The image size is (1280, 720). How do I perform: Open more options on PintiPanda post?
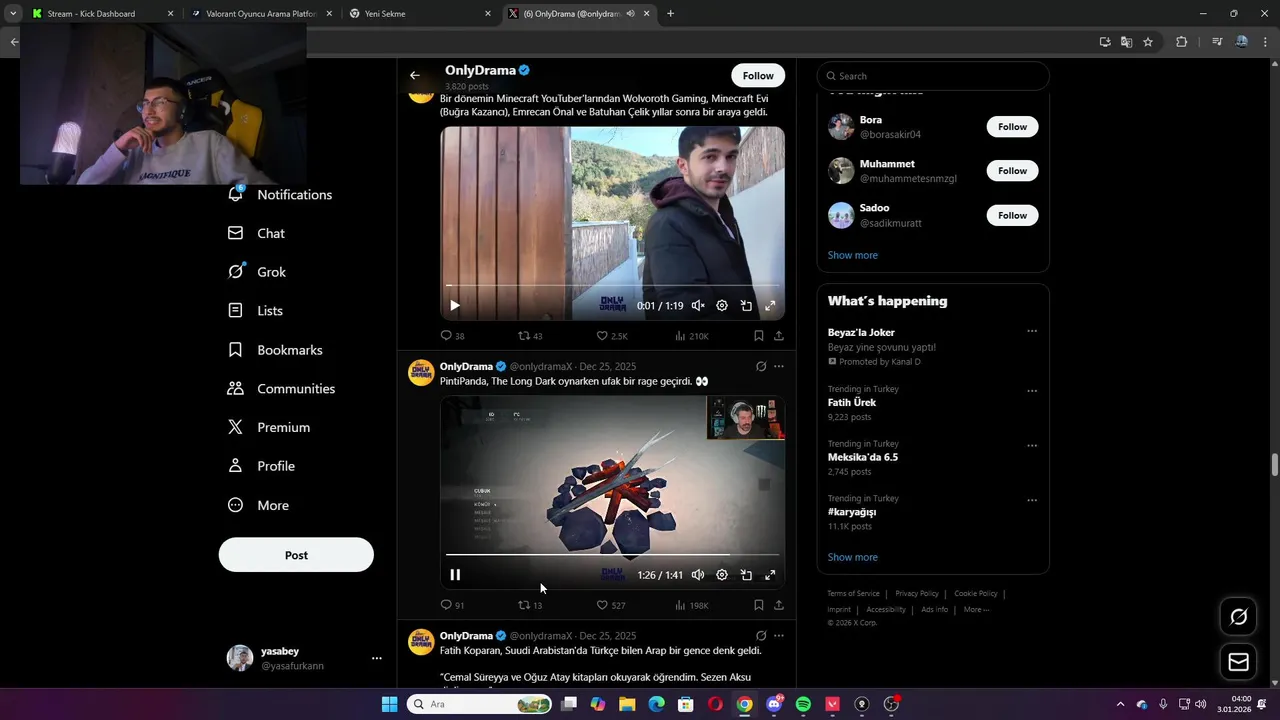(779, 367)
